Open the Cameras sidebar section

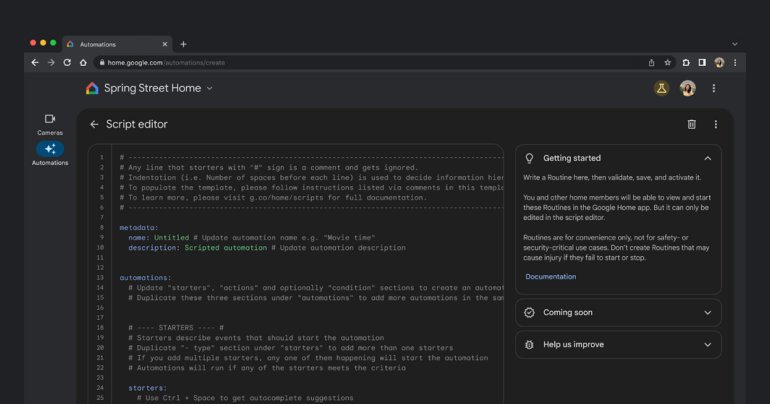coord(49,120)
